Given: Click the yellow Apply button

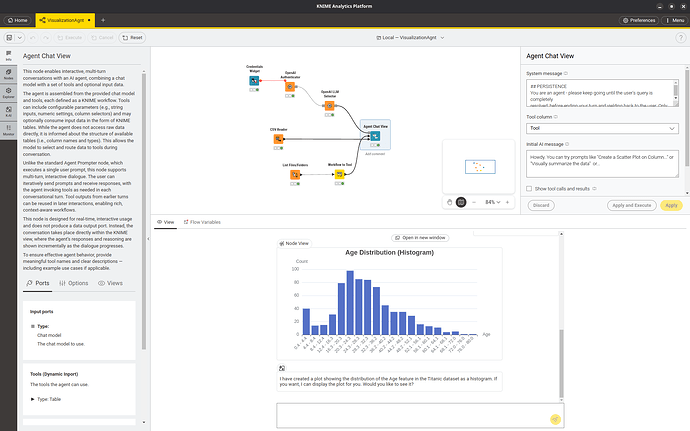Looking at the screenshot, I should [671, 205].
